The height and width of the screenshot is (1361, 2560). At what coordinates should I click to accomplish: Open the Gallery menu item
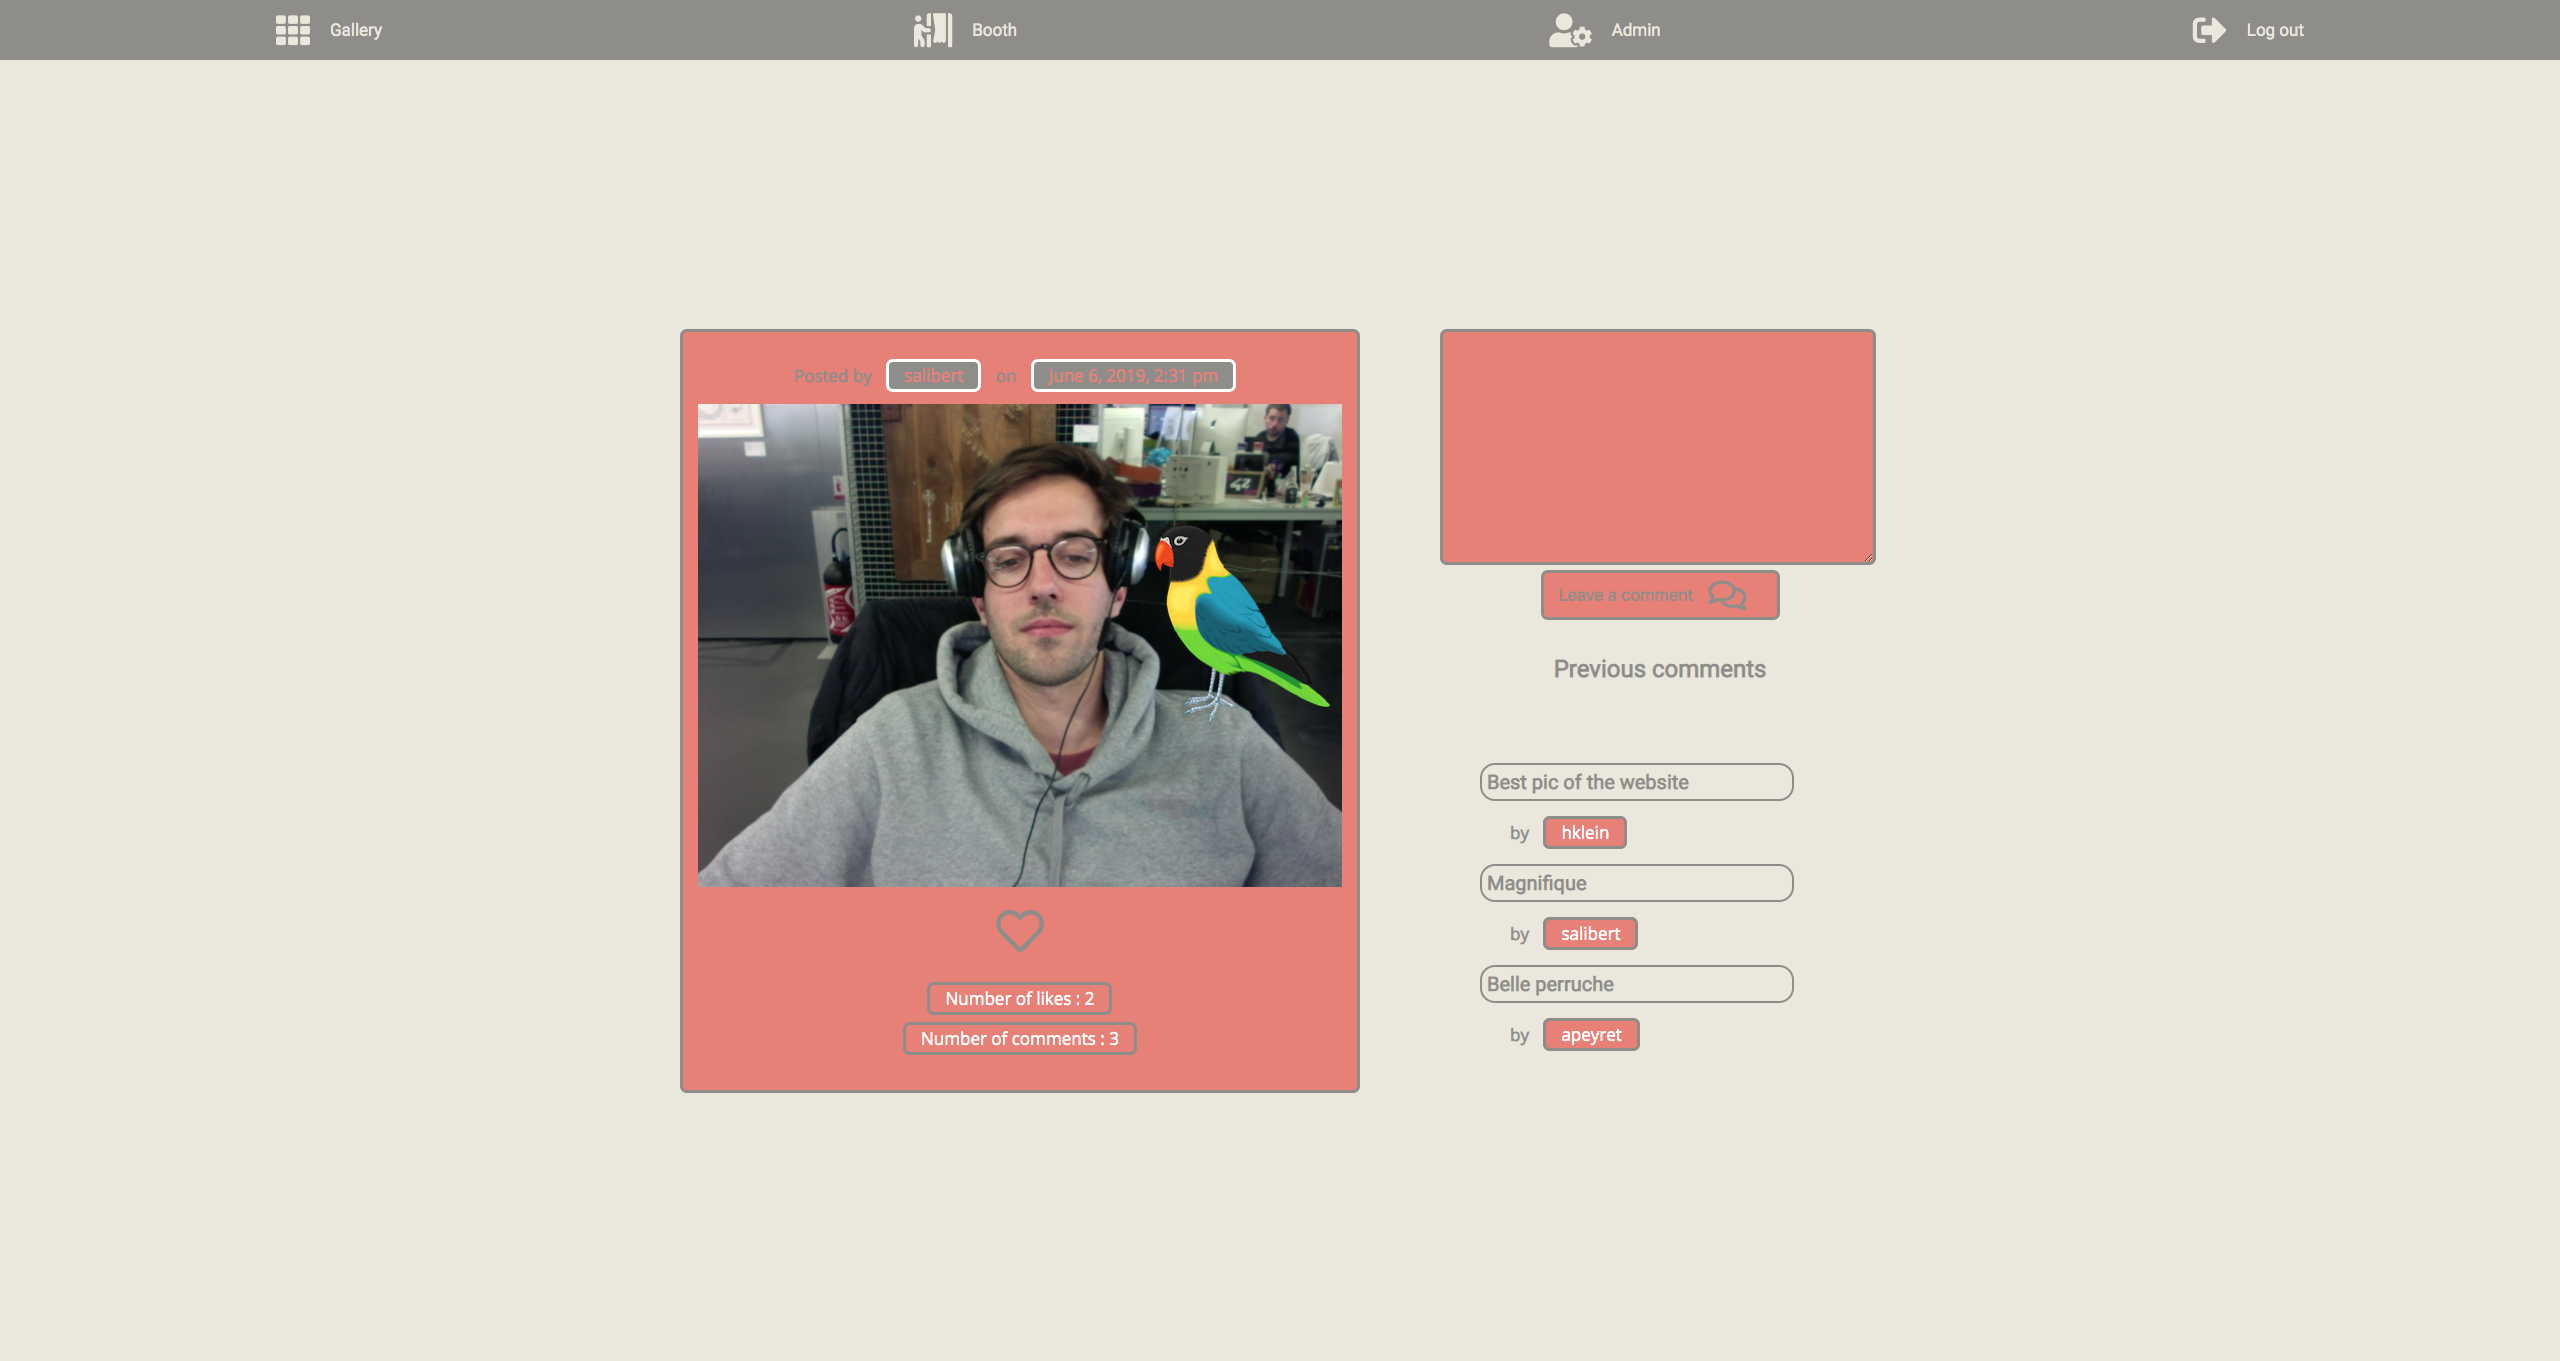point(356,30)
